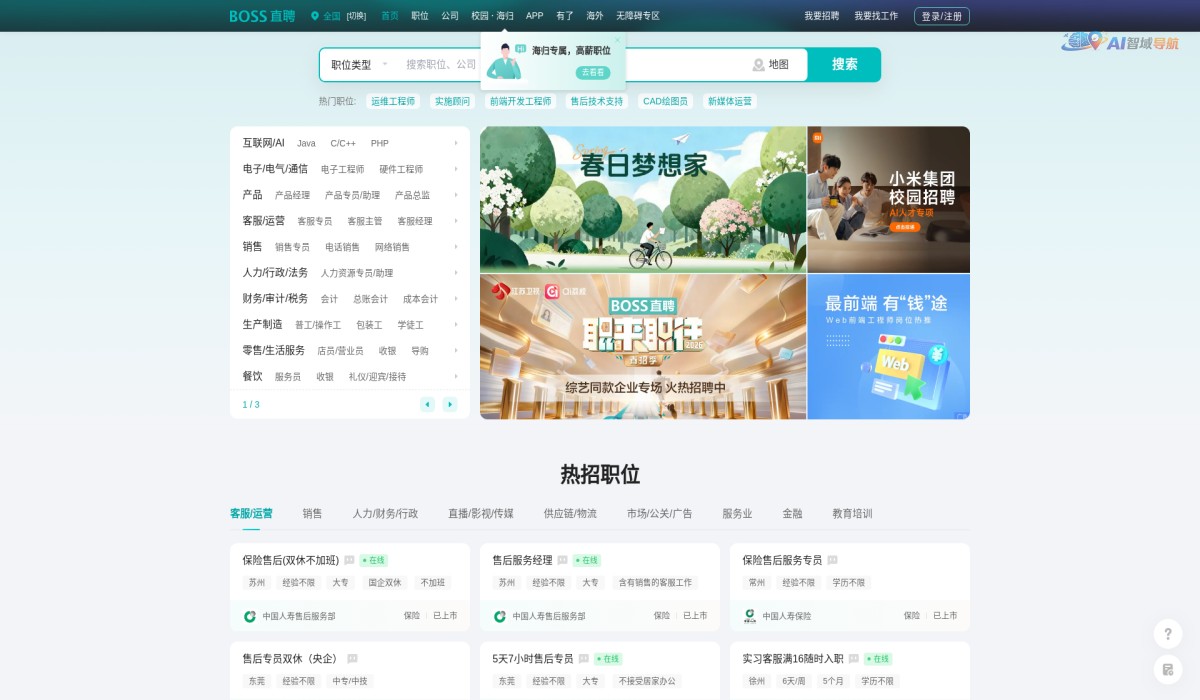This screenshot has height=700, width=1200.
Task: Select the 在线 status indicator on 售后服务经理
Action: [x=585, y=560]
